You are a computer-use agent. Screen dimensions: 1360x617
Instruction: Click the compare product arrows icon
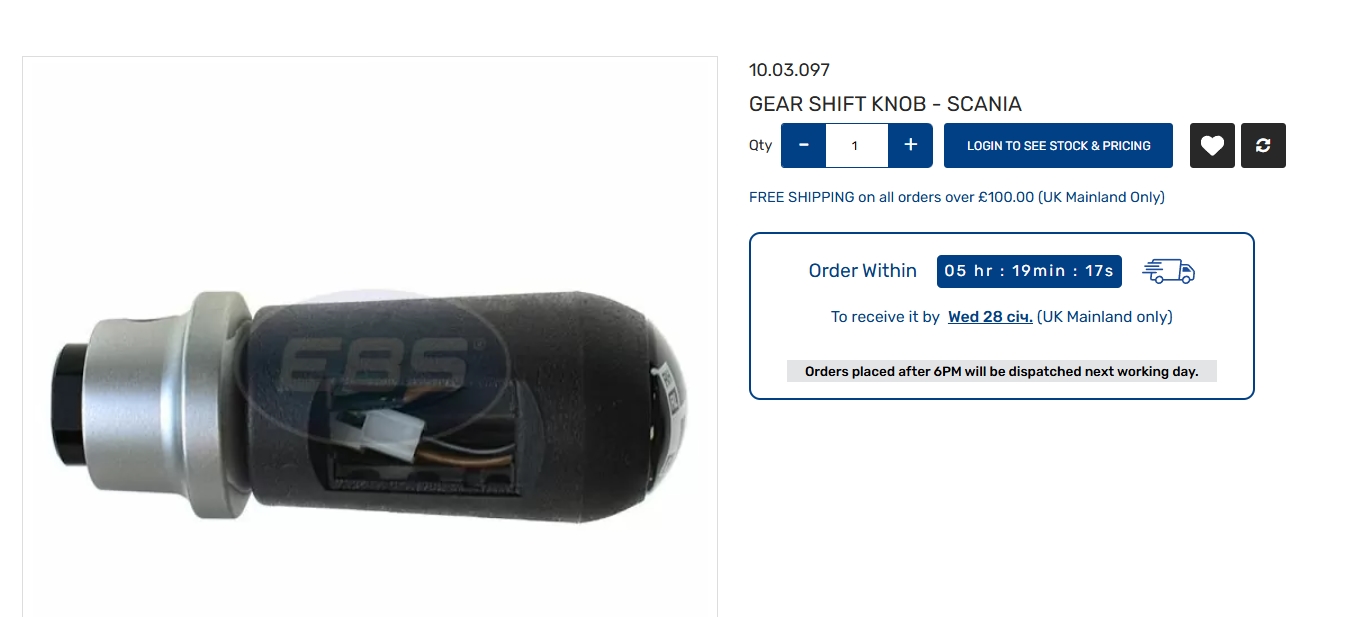(1263, 146)
